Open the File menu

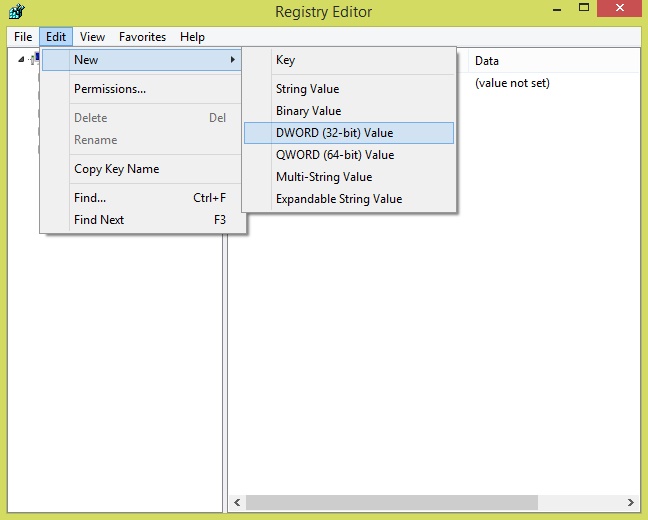23,37
